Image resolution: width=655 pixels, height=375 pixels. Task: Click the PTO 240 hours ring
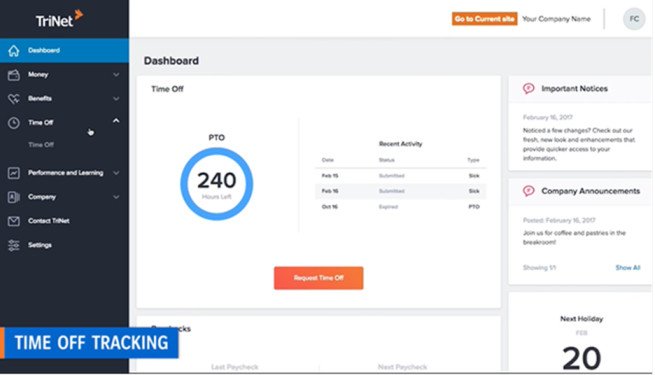(216, 184)
